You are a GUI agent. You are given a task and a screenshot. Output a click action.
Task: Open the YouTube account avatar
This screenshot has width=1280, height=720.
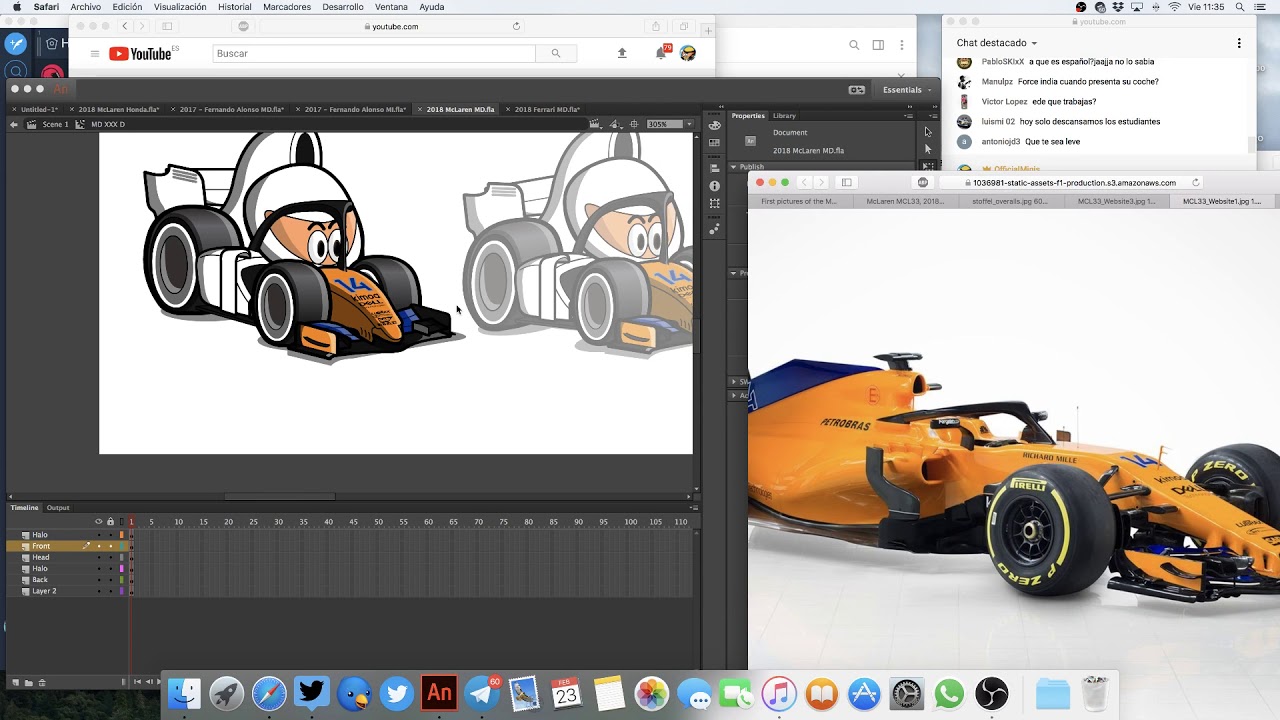(688, 53)
